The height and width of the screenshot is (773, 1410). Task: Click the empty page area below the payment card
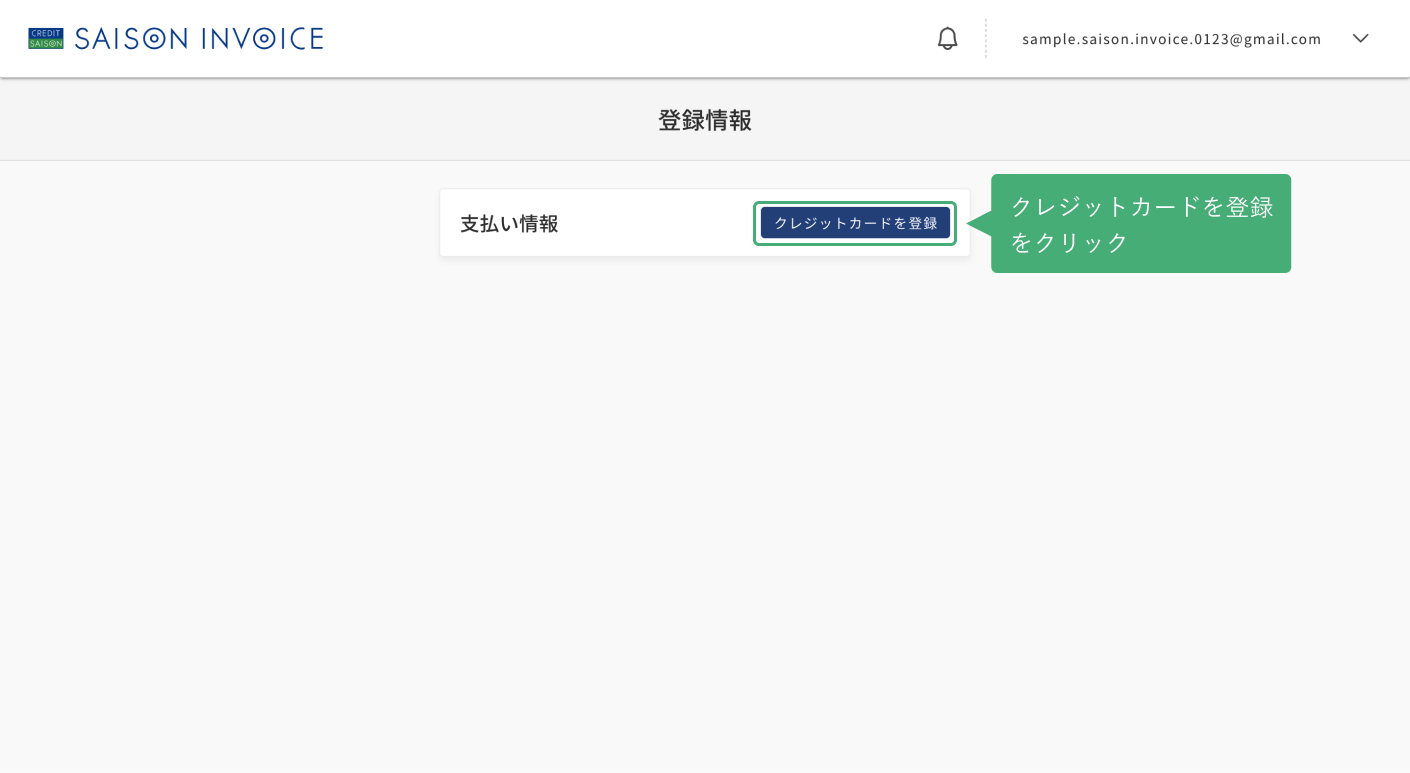tap(705, 500)
